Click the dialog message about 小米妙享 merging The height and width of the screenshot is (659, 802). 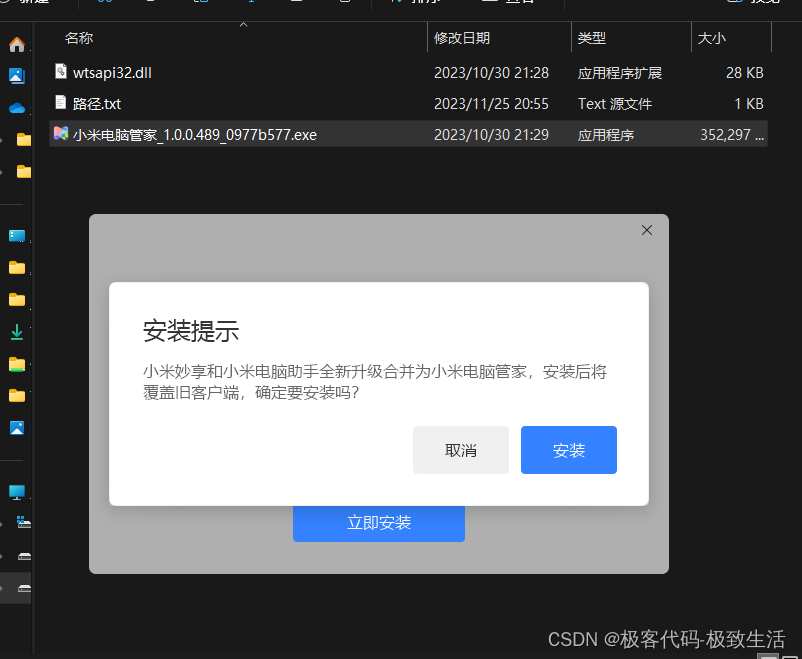click(375, 382)
